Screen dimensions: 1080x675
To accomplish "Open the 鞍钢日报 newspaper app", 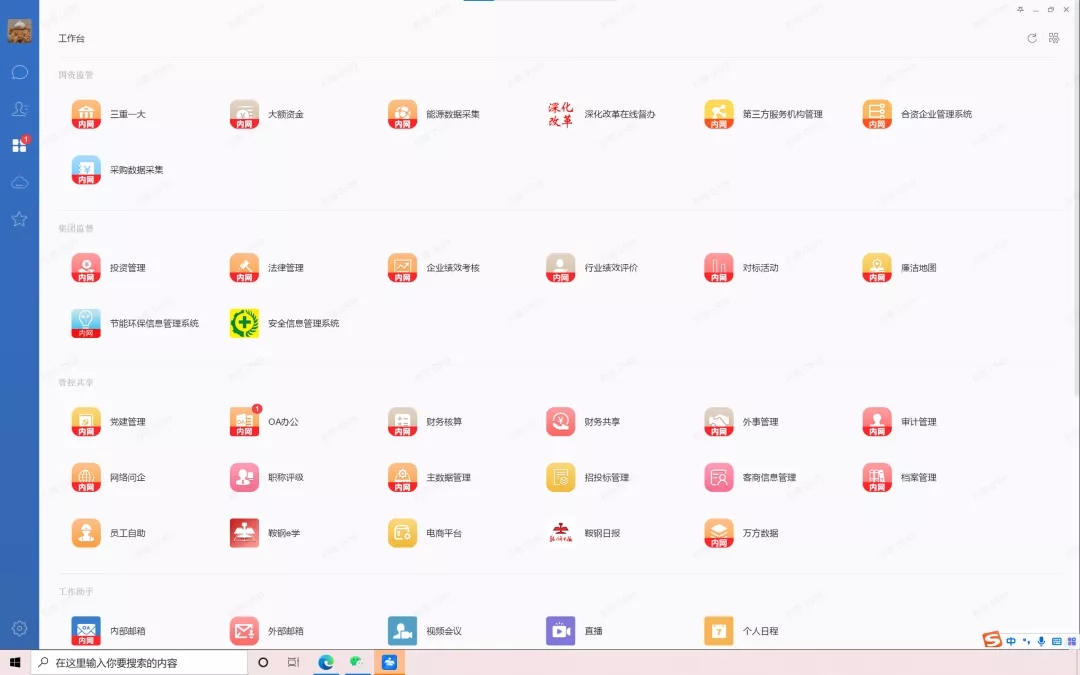I will (561, 533).
